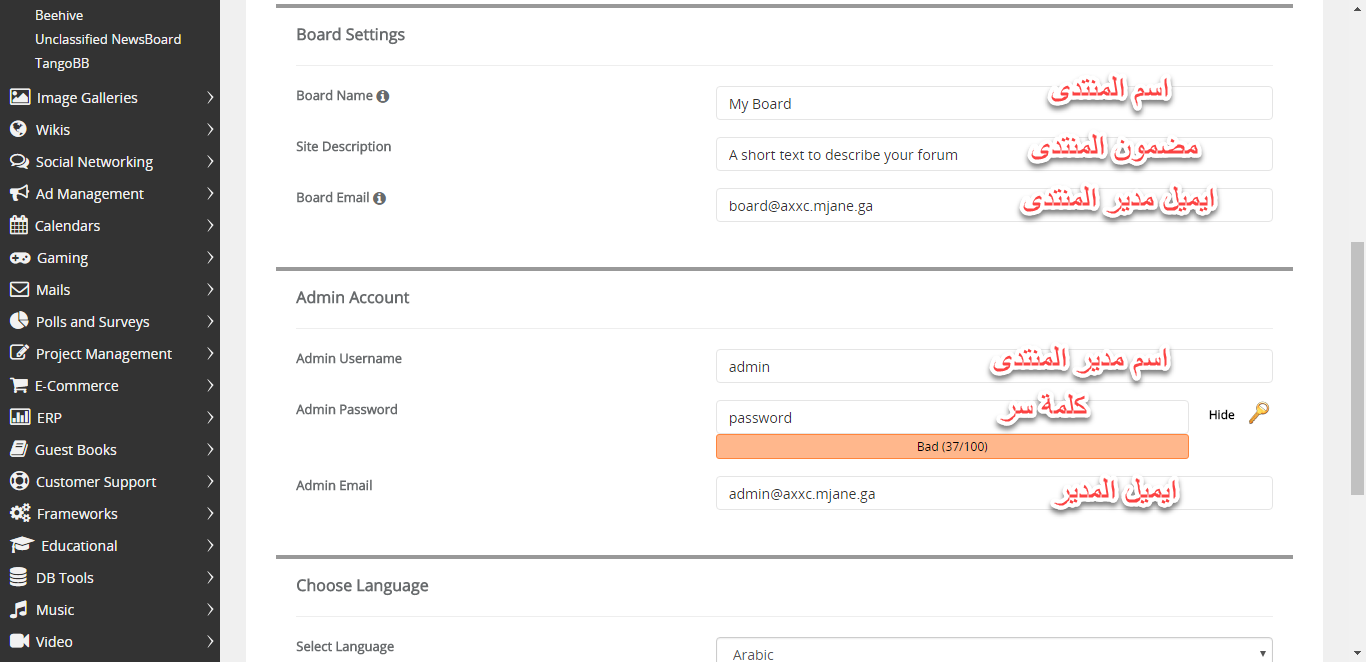Click the Board Name info icon
Image resolution: width=1366 pixels, height=662 pixels.
coord(383,96)
